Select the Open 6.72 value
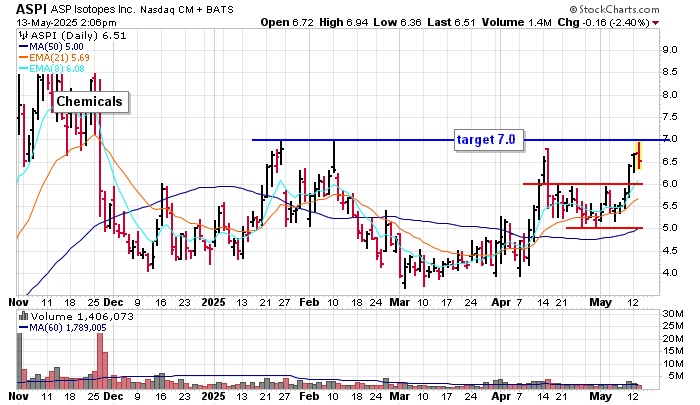Image resolution: width=700 pixels, height=405 pixels. tap(287, 22)
